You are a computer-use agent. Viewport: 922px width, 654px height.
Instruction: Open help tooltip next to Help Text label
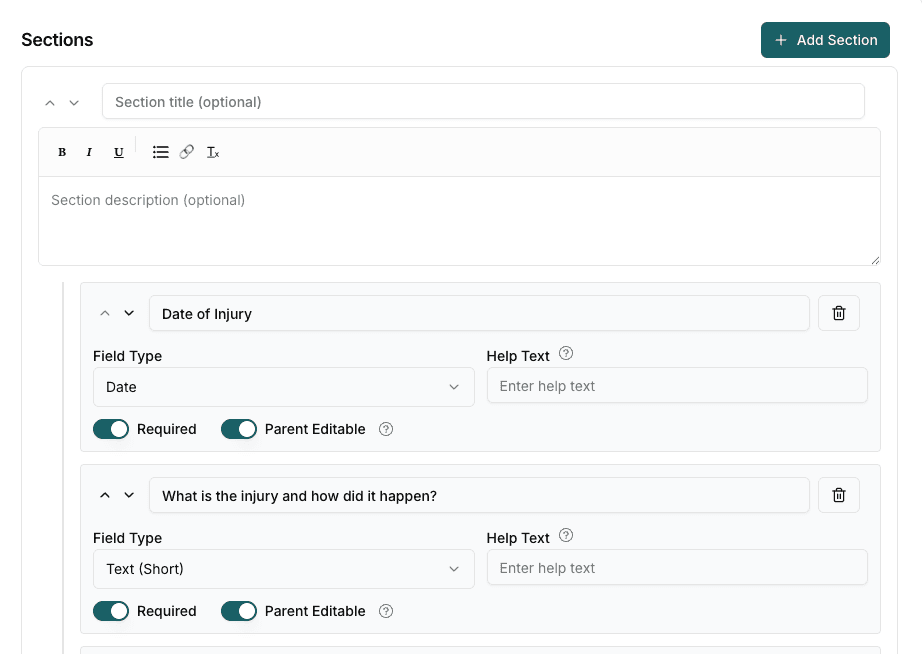pyautogui.click(x=565, y=353)
